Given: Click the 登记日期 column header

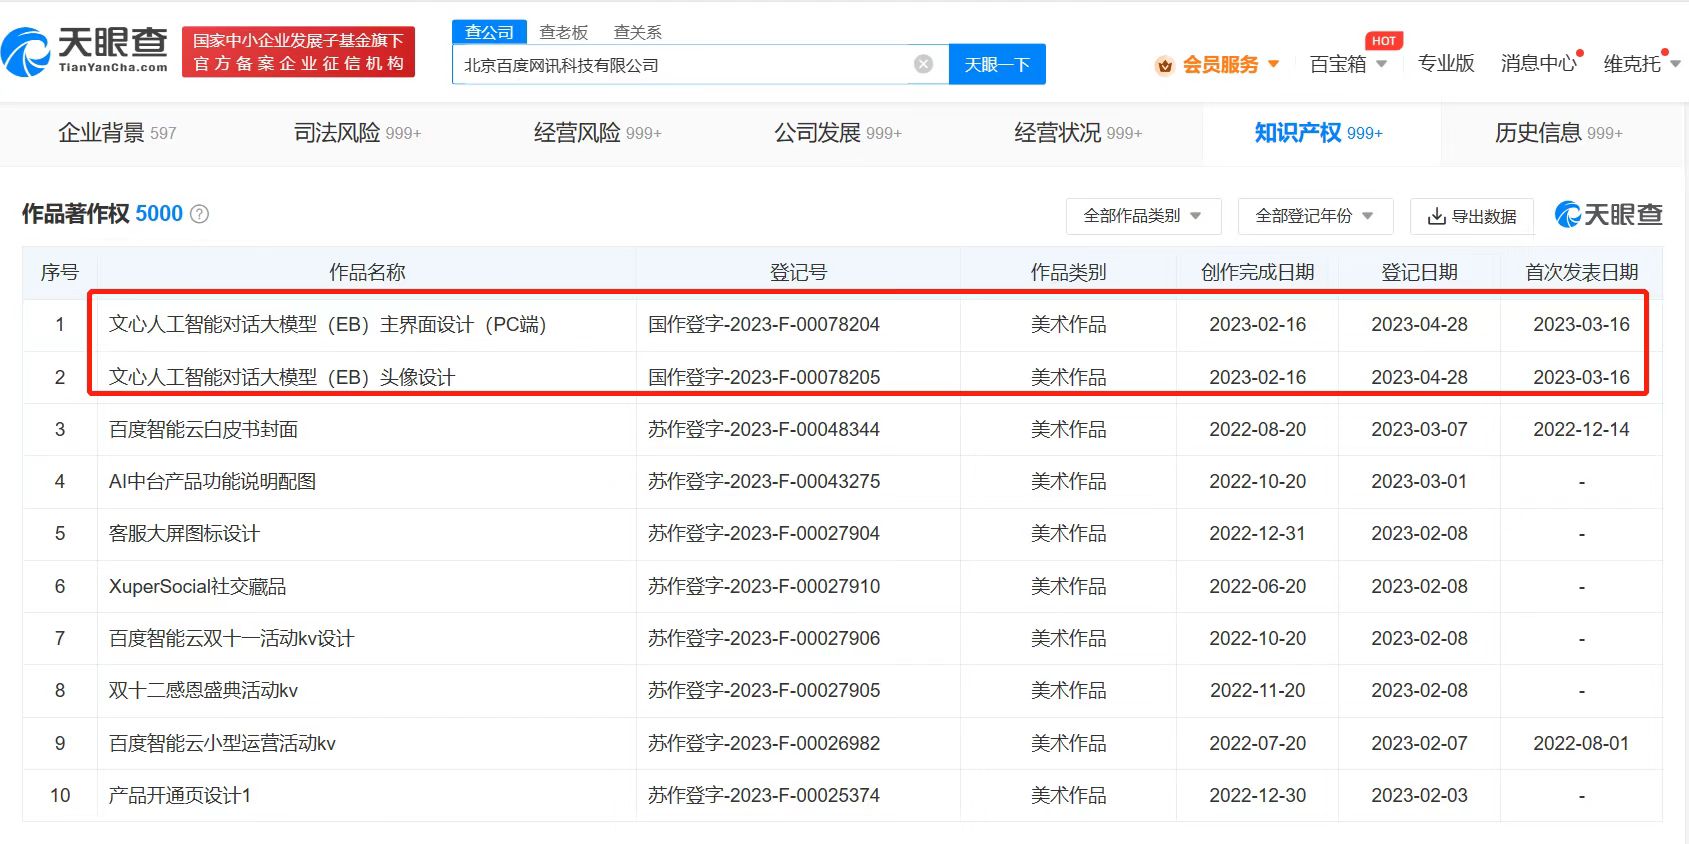Looking at the screenshot, I should tap(1419, 272).
